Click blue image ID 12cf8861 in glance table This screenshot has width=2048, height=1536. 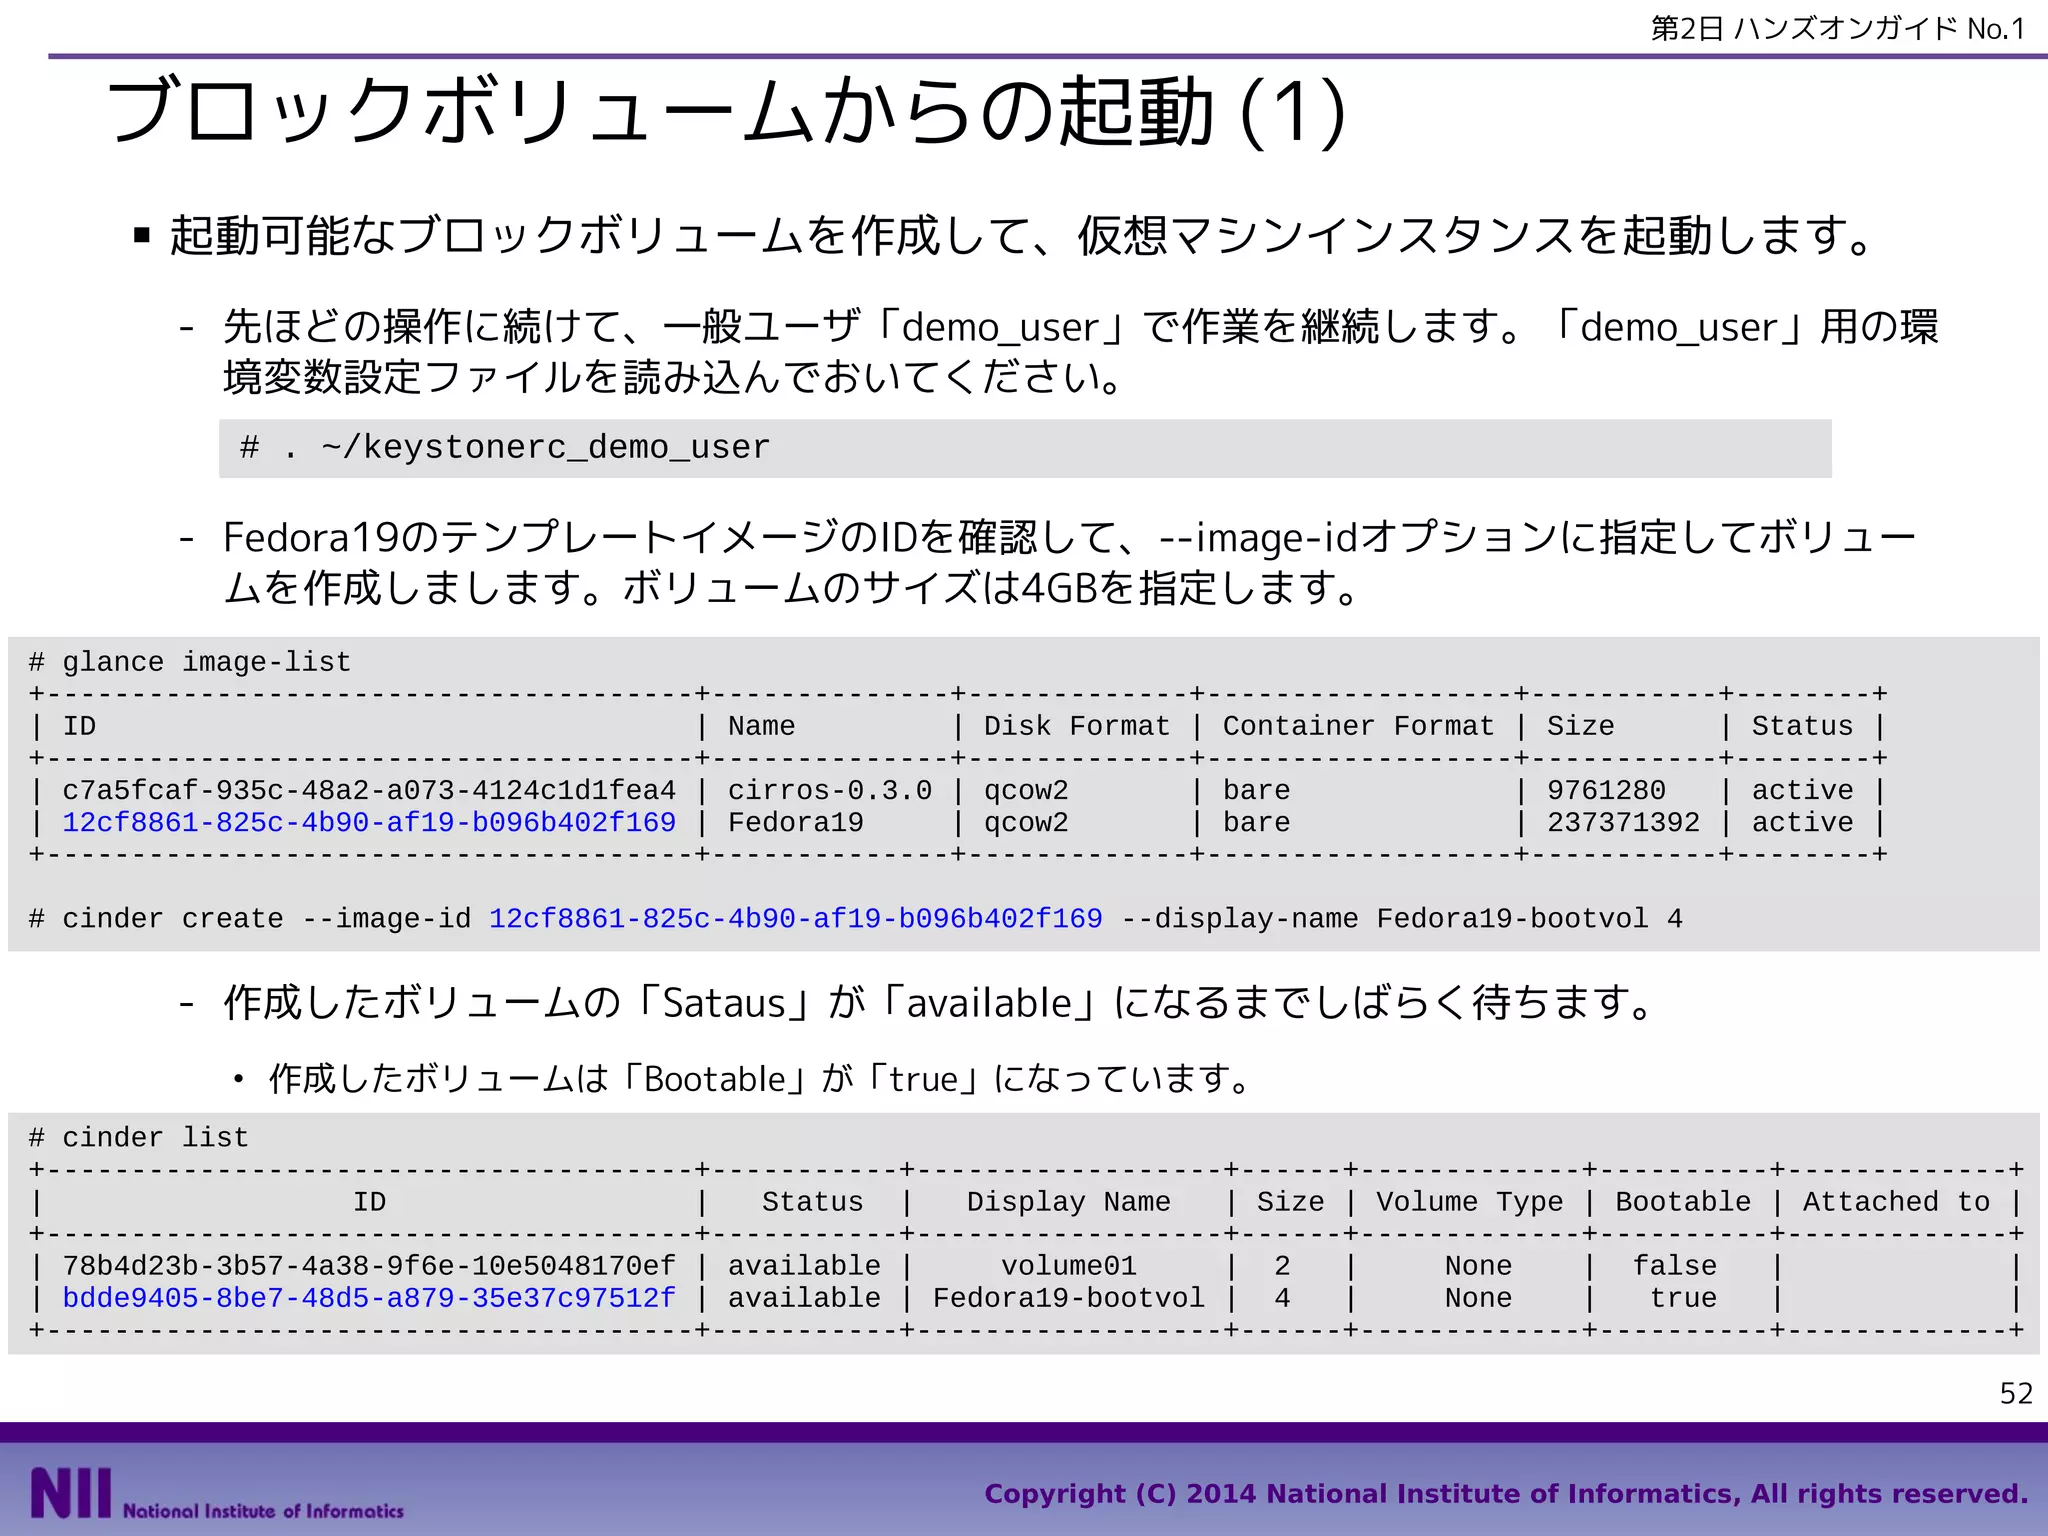369,822
